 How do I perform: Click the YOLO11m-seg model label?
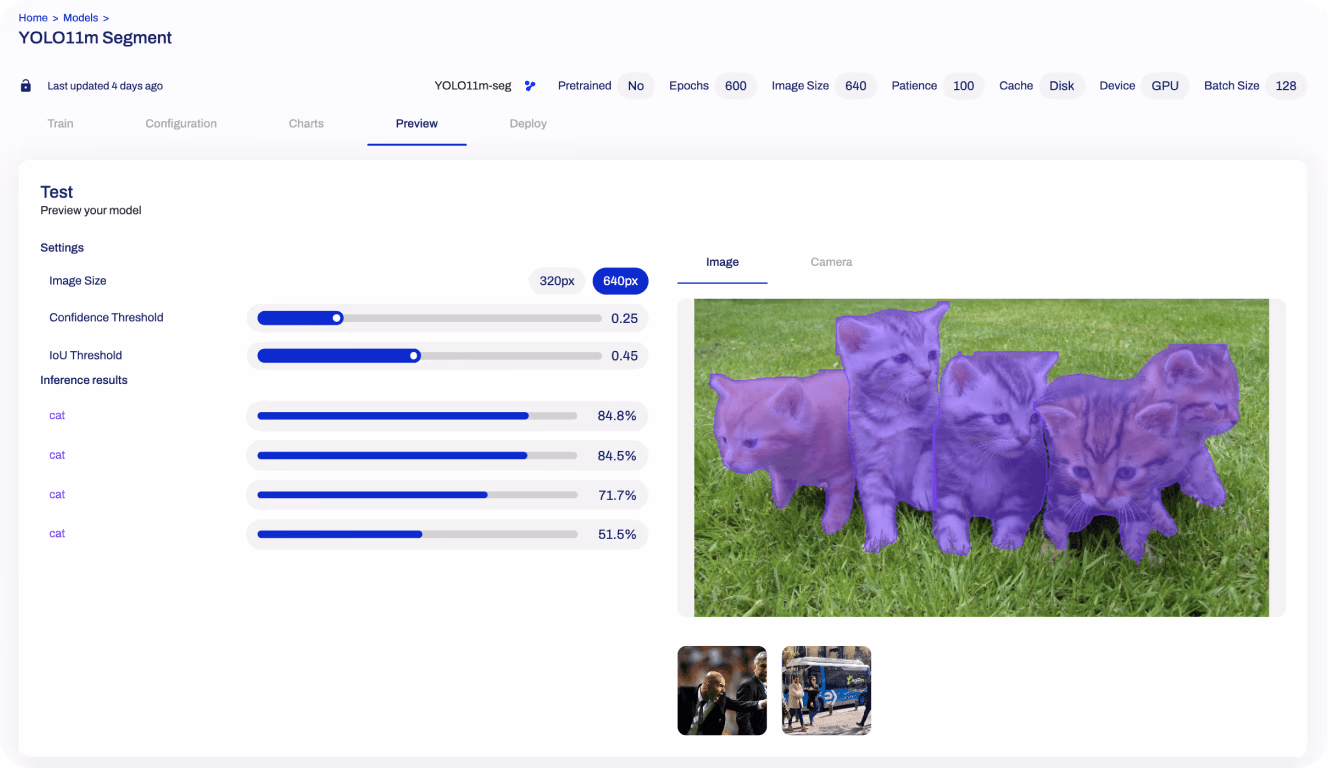[x=473, y=86]
